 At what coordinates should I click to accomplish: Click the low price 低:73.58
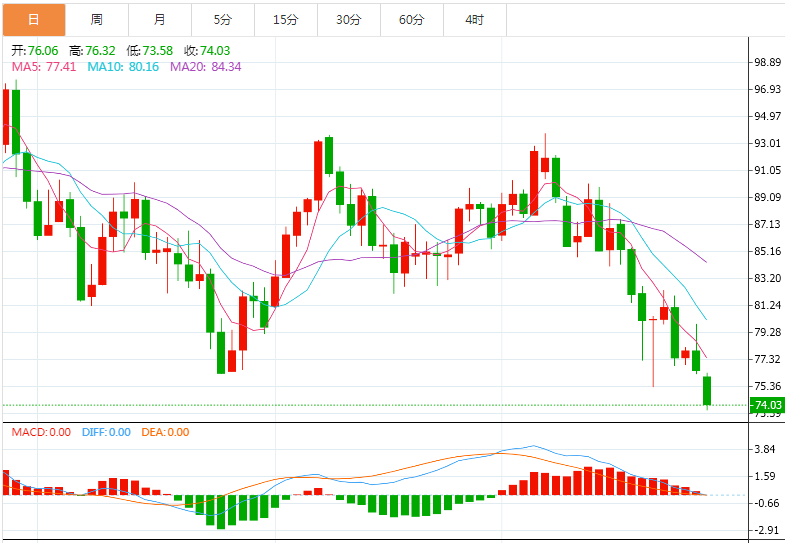click(x=150, y=51)
